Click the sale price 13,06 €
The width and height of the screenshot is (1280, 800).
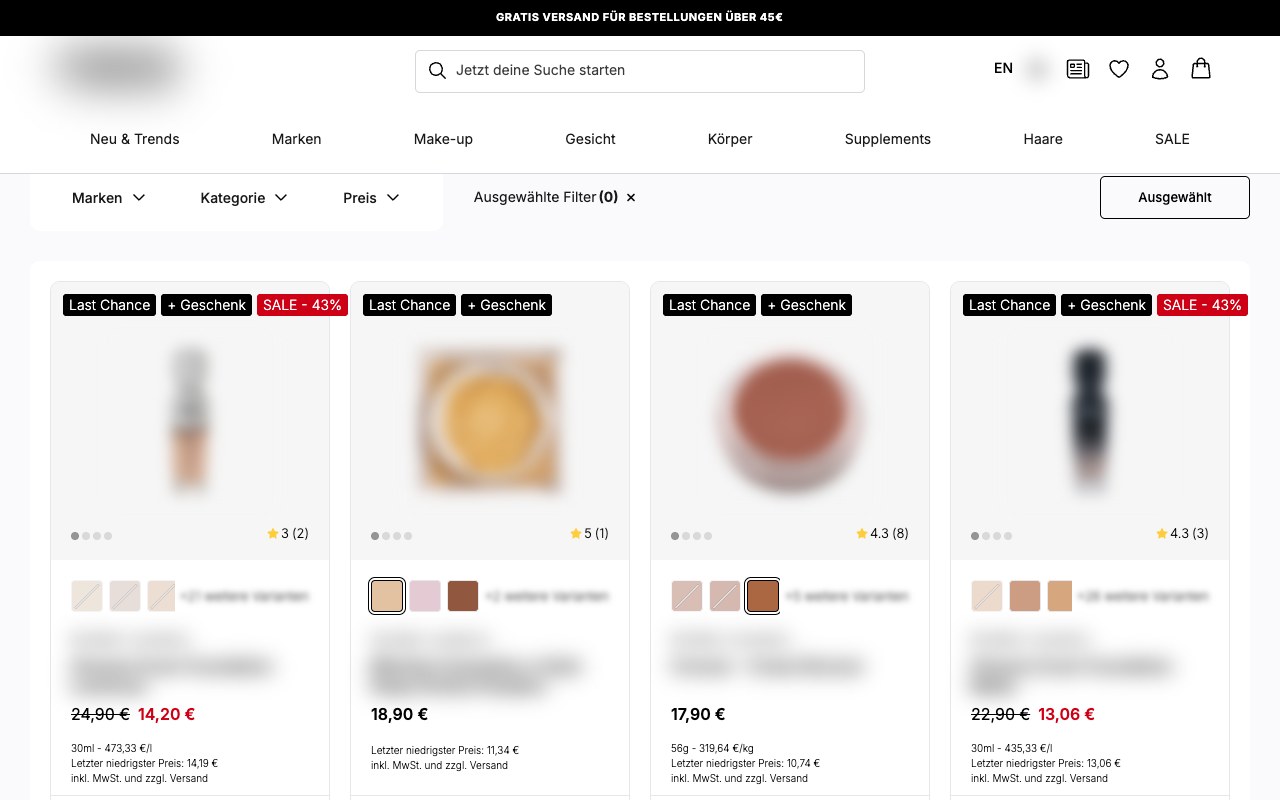pos(1066,714)
